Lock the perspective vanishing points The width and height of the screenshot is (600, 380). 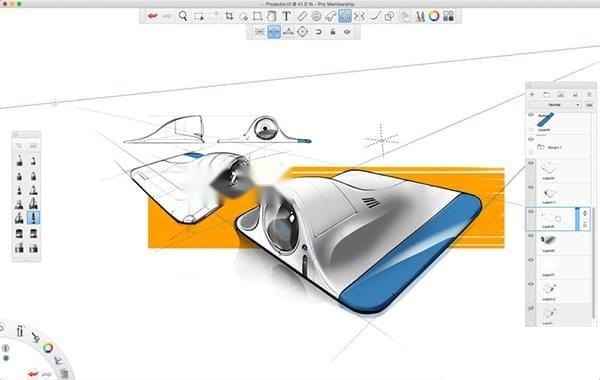[333, 32]
